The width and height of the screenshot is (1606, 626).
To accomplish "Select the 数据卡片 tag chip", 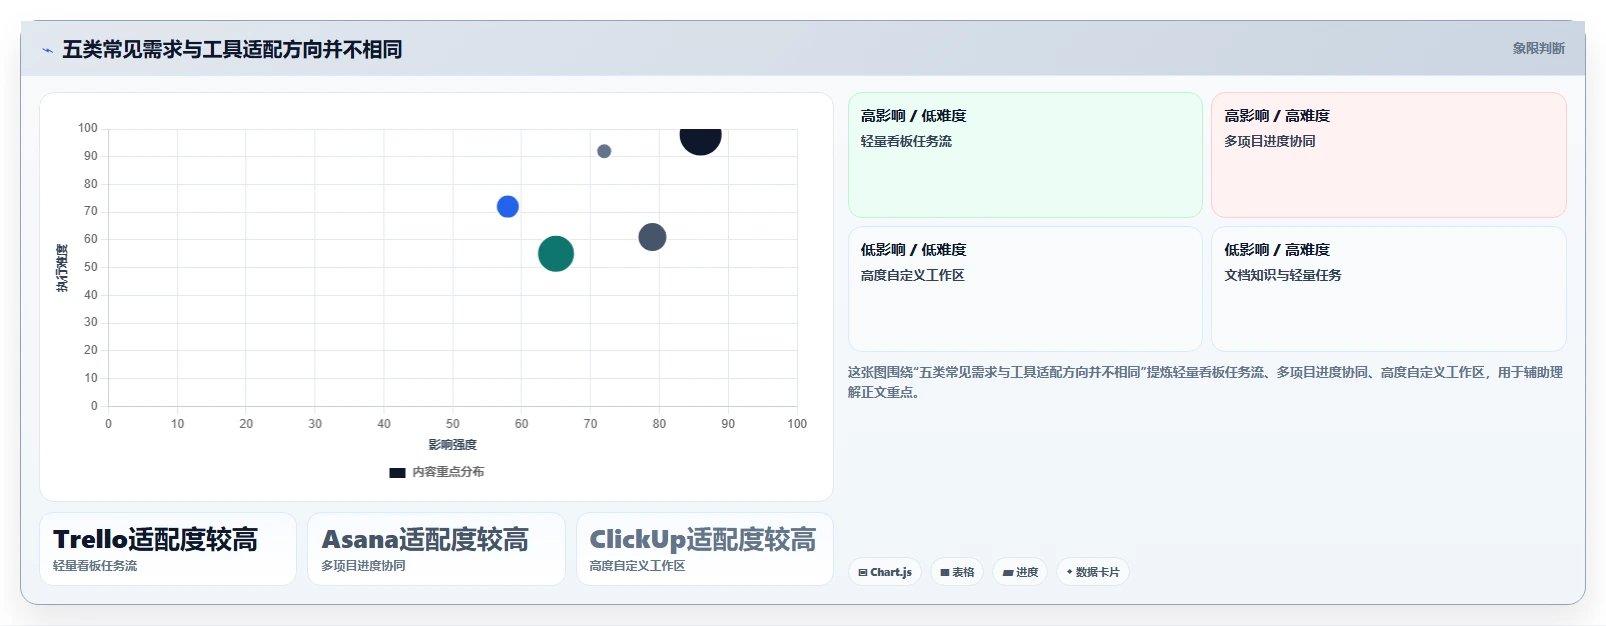I will 1093,572.
